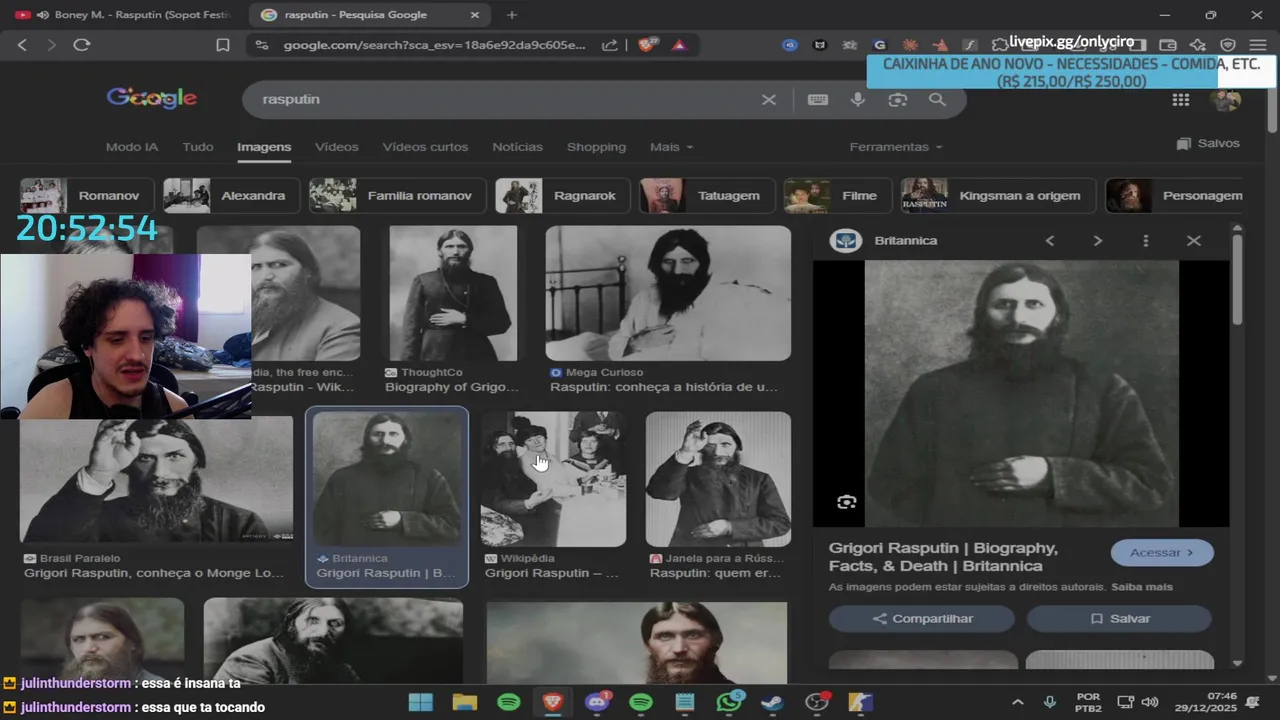Switch to the Notícias tab
Screen dimensions: 1280x720
[x=517, y=147]
